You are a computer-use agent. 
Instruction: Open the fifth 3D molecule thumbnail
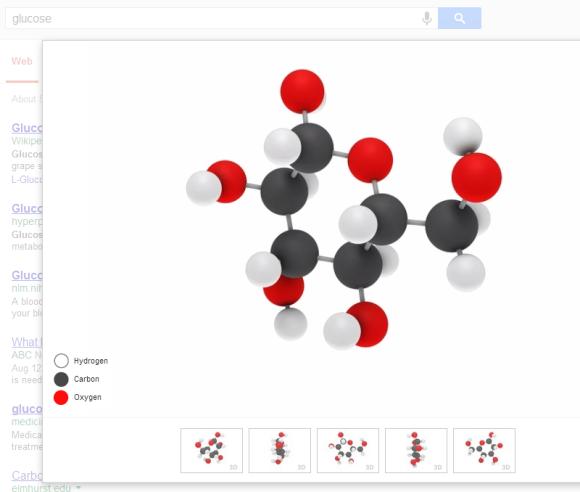coord(484,450)
